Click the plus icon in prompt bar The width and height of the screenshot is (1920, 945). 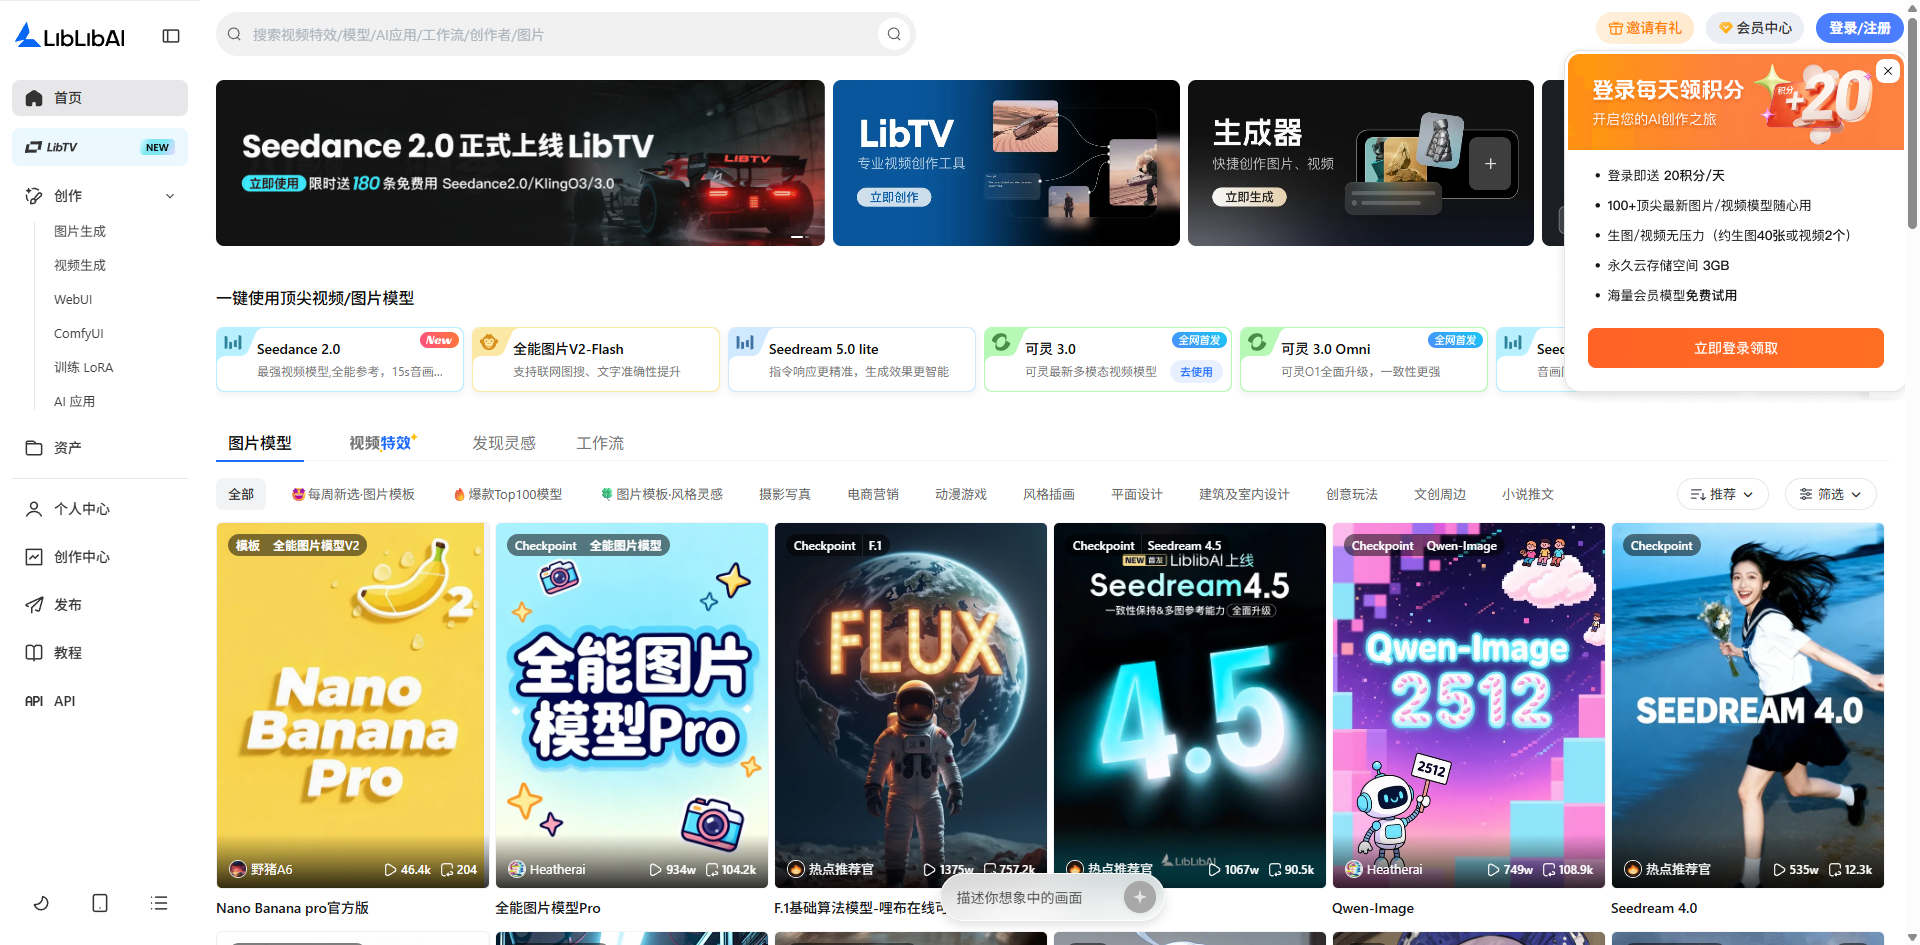coord(1139,897)
